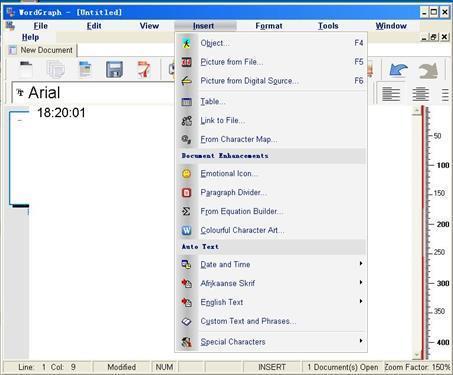Click the English Text icon
The height and width of the screenshot is (375, 453).
coord(186,302)
